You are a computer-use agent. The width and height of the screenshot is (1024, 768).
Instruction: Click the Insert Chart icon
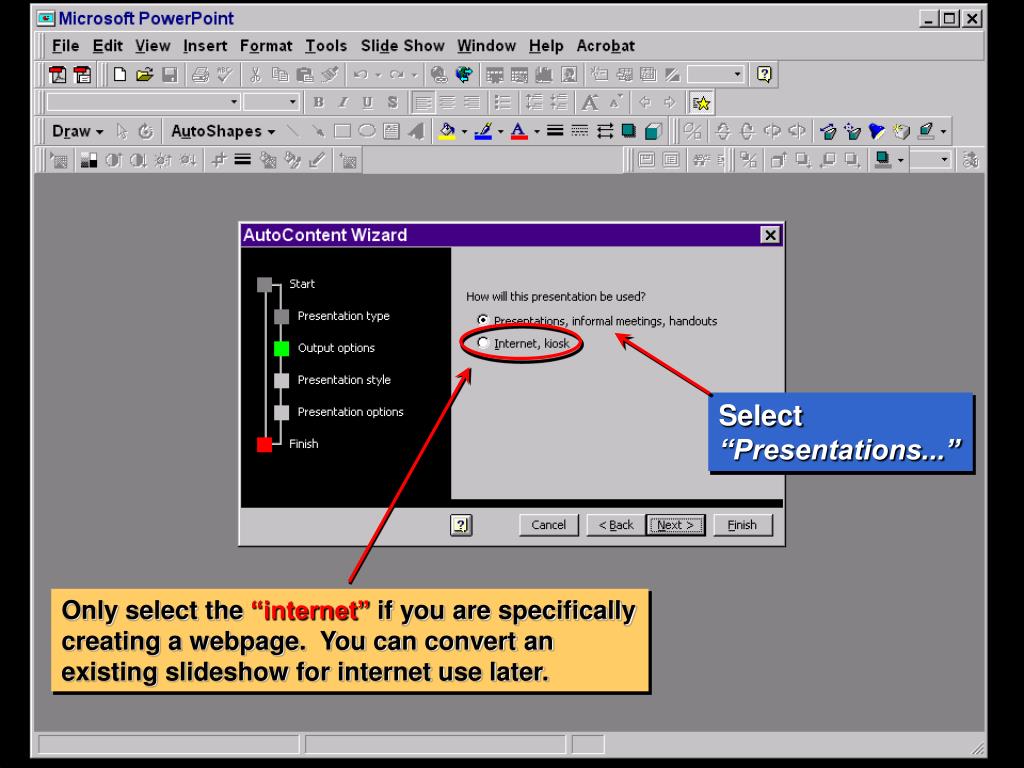pos(544,74)
